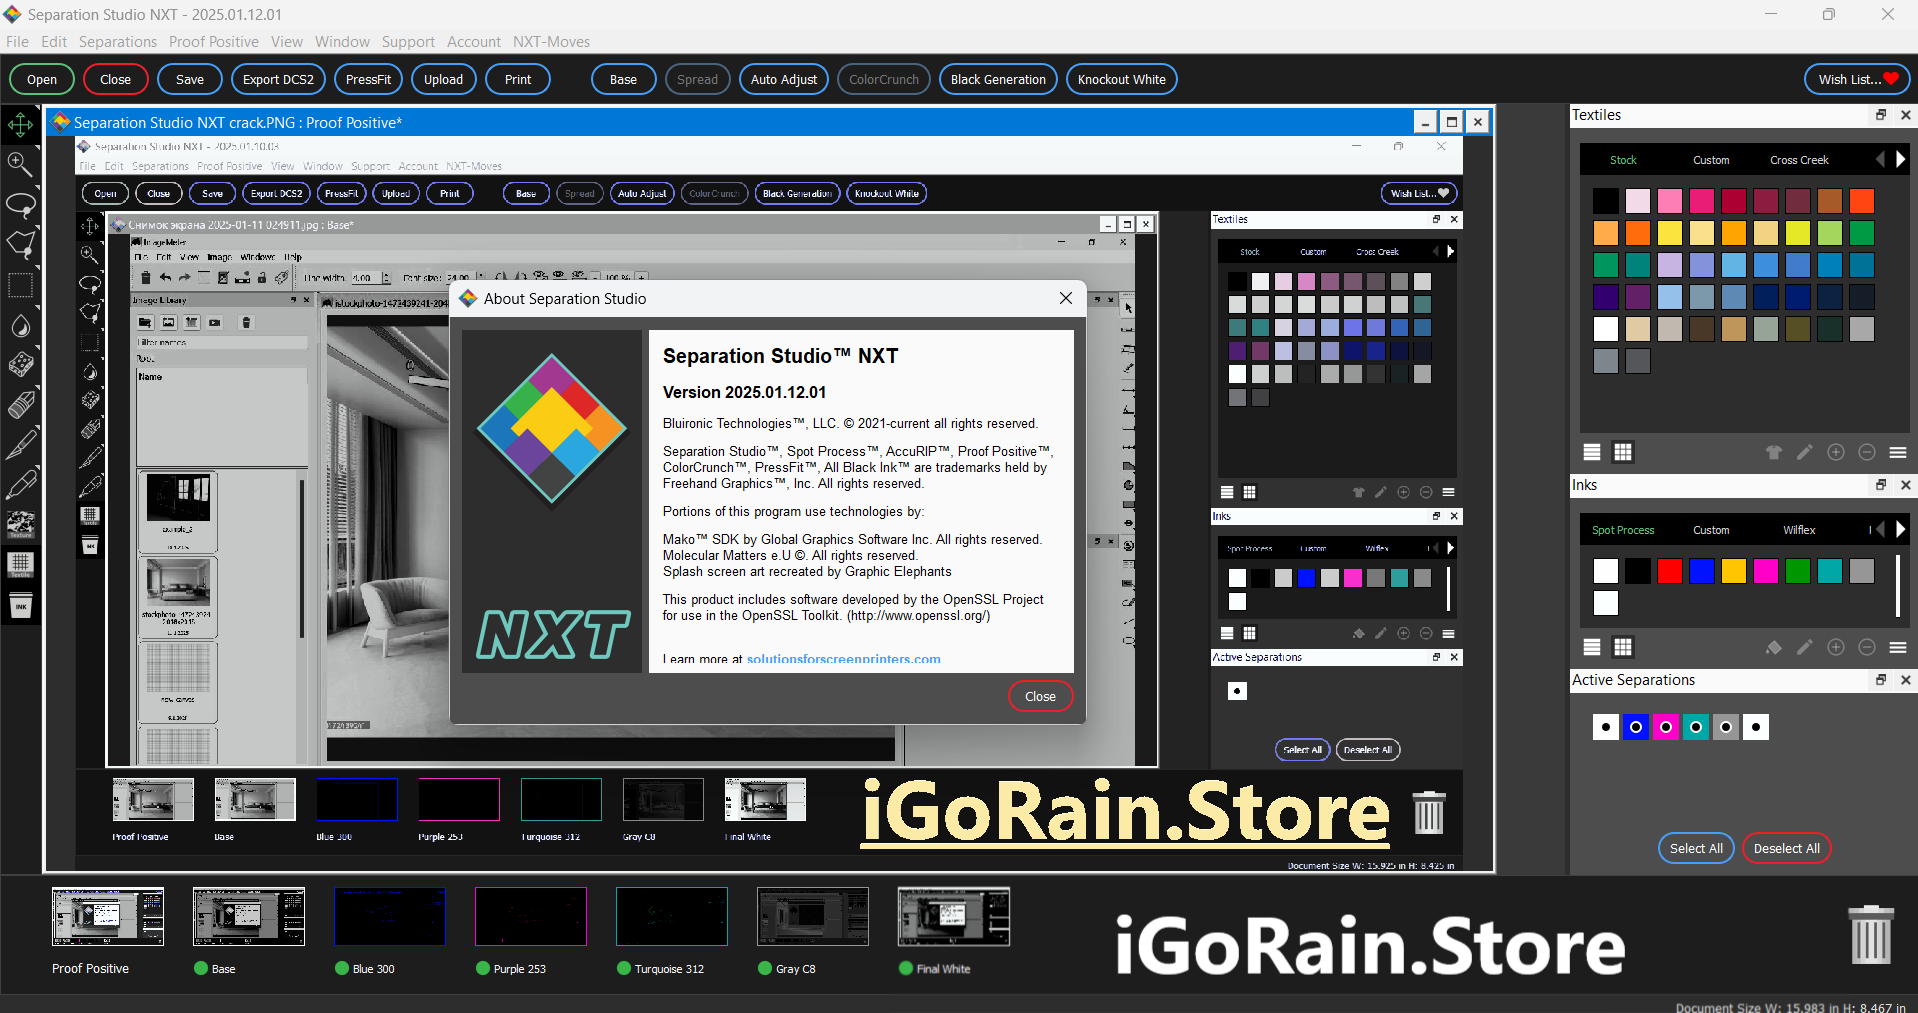The width and height of the screenshot is (1918, 1013).
Task: Toggle the blue active separation
Action: coord(1636,727)
